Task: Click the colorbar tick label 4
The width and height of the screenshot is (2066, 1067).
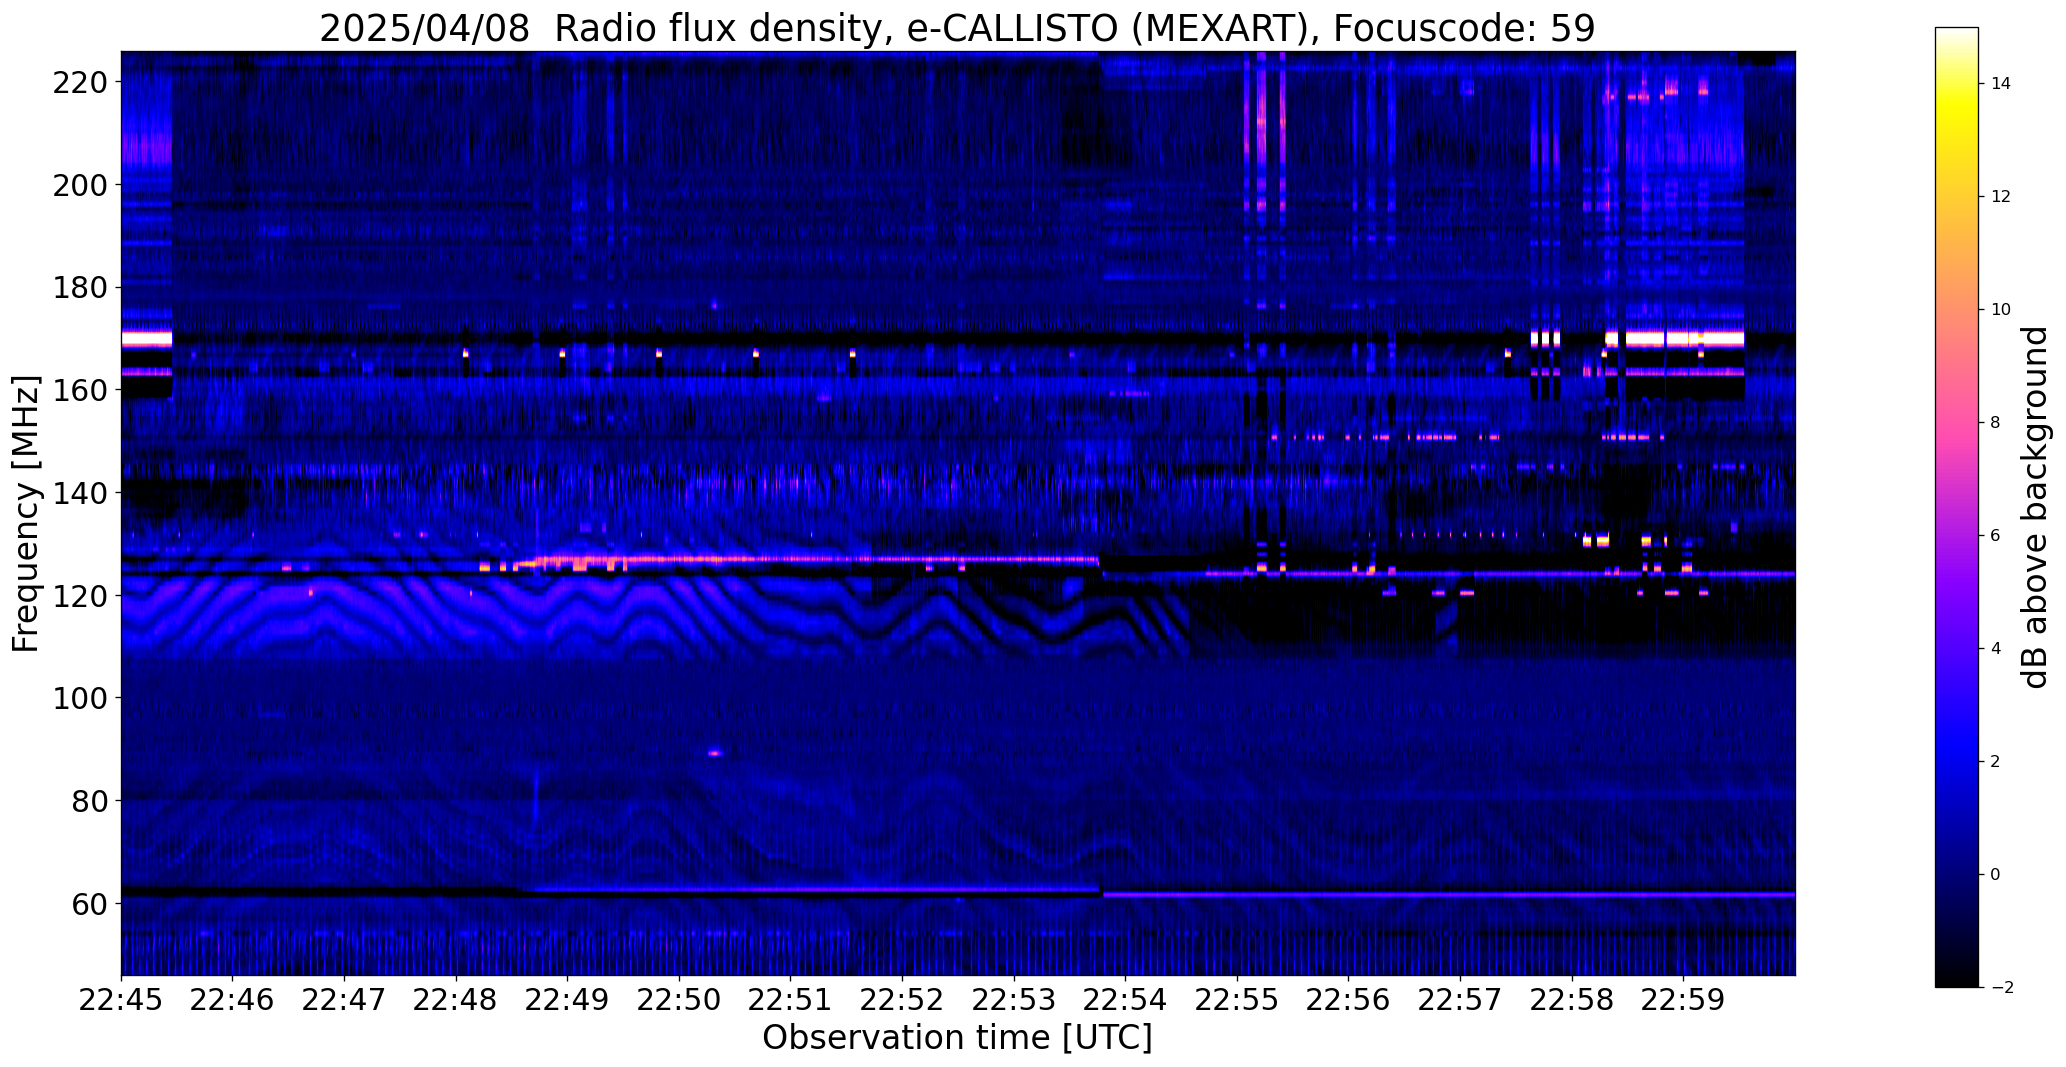Action: coord(1996,649)
